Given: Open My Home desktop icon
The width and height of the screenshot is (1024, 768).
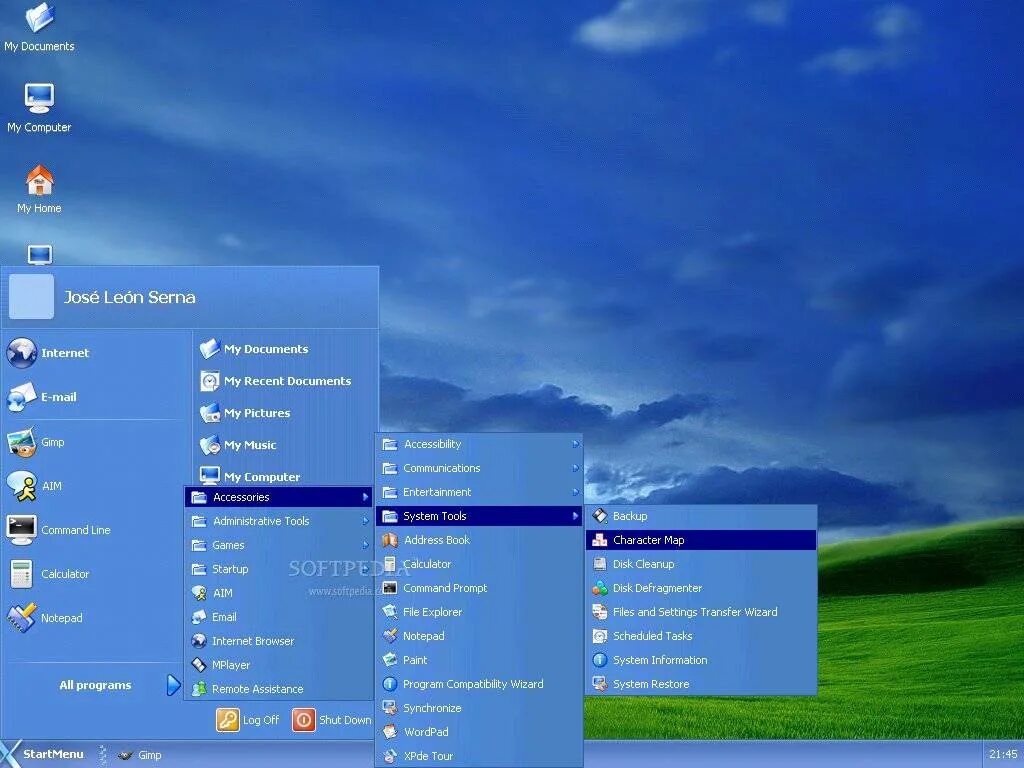Looking at the screenshot, I should click(x=39, y=180).
